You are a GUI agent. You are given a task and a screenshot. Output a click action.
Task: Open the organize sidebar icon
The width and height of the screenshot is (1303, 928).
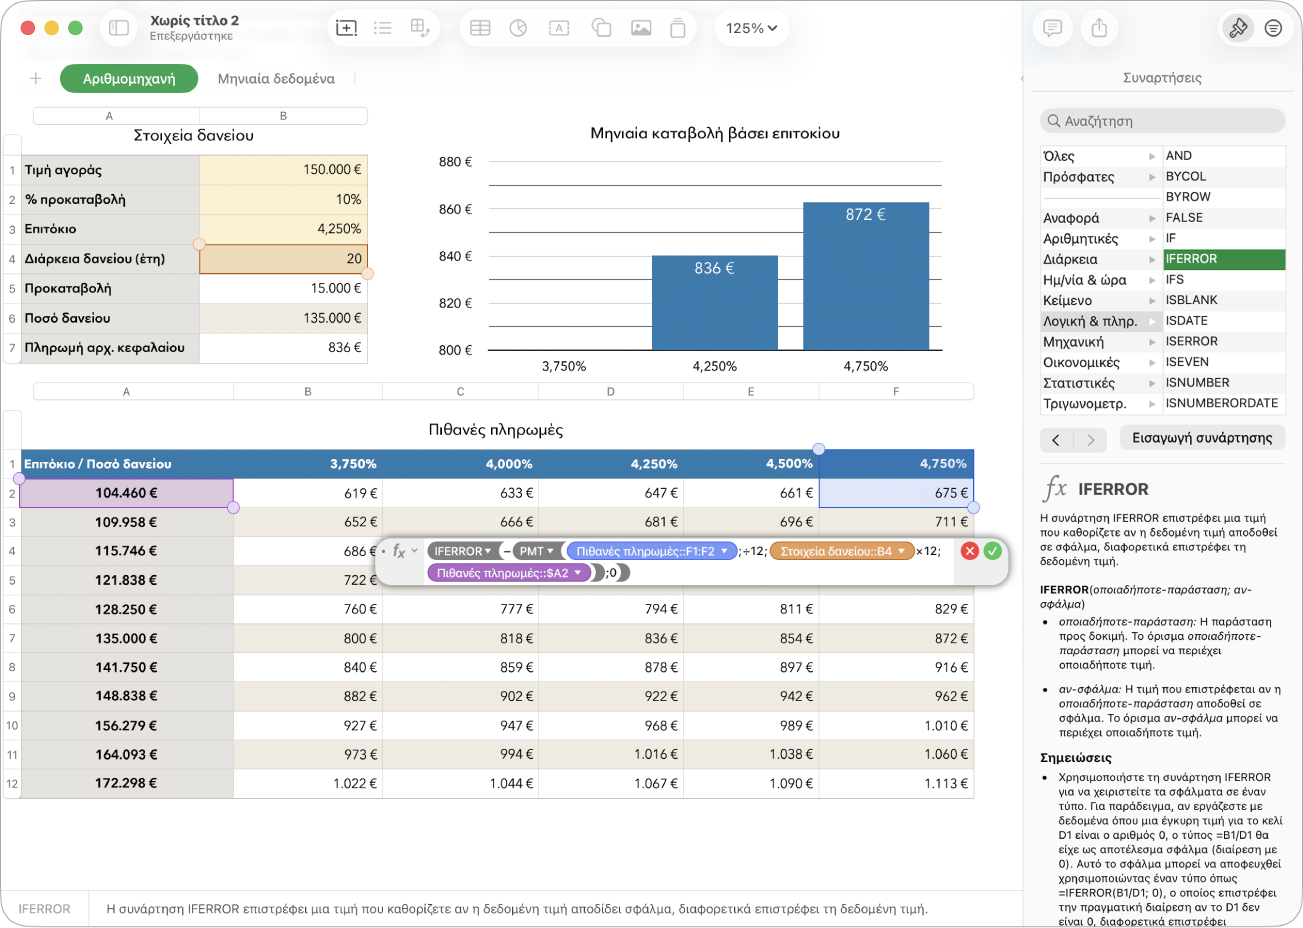coord(1273,28)
